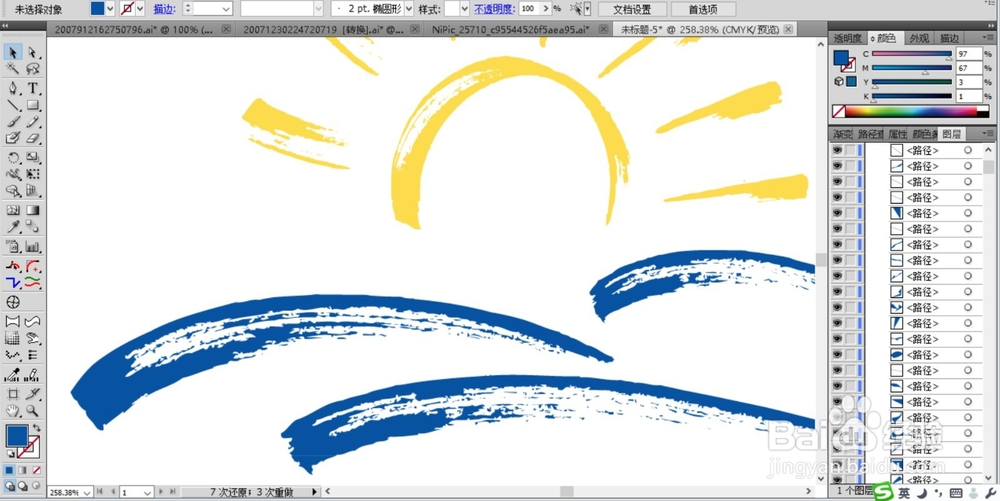Choose the Blend tool
This screenshot has height=501, width=1000.
[x=33, y=227]
